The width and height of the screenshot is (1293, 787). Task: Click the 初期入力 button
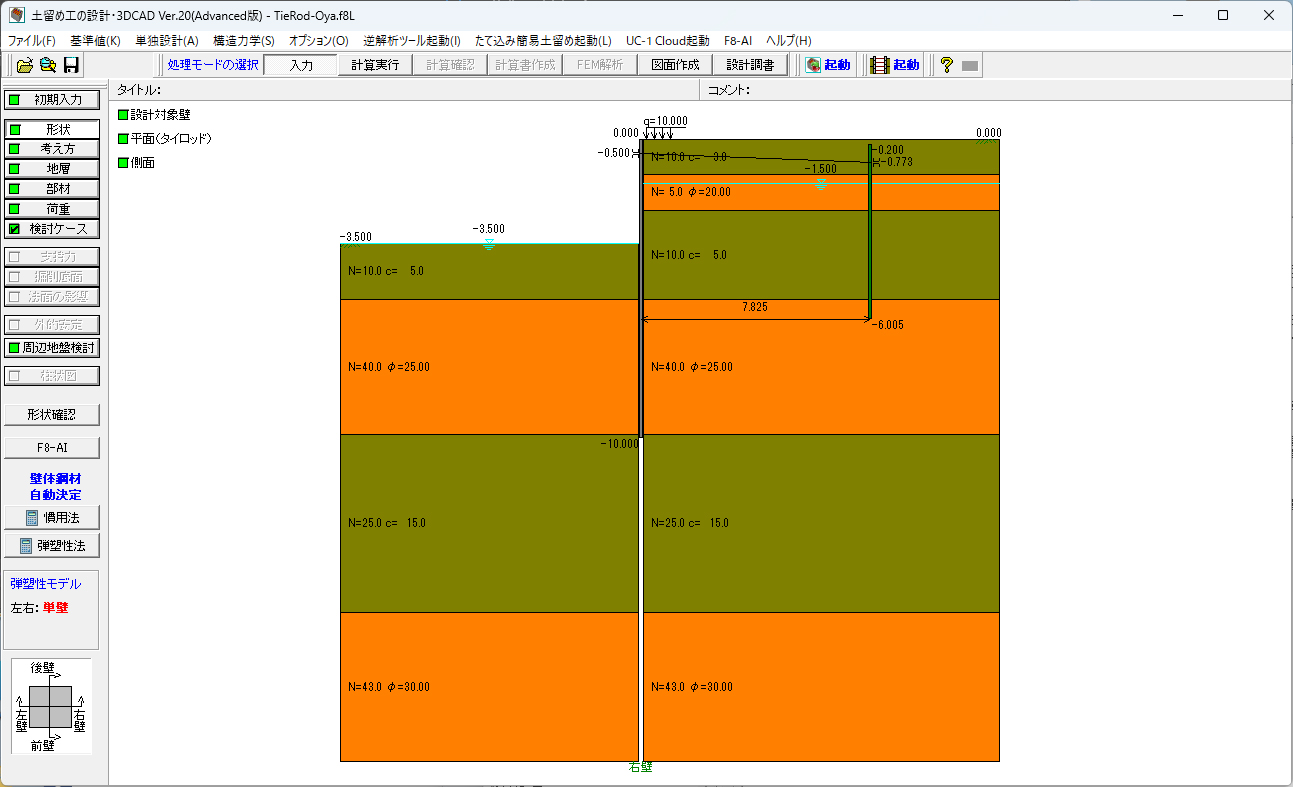[x=52, y=99]
